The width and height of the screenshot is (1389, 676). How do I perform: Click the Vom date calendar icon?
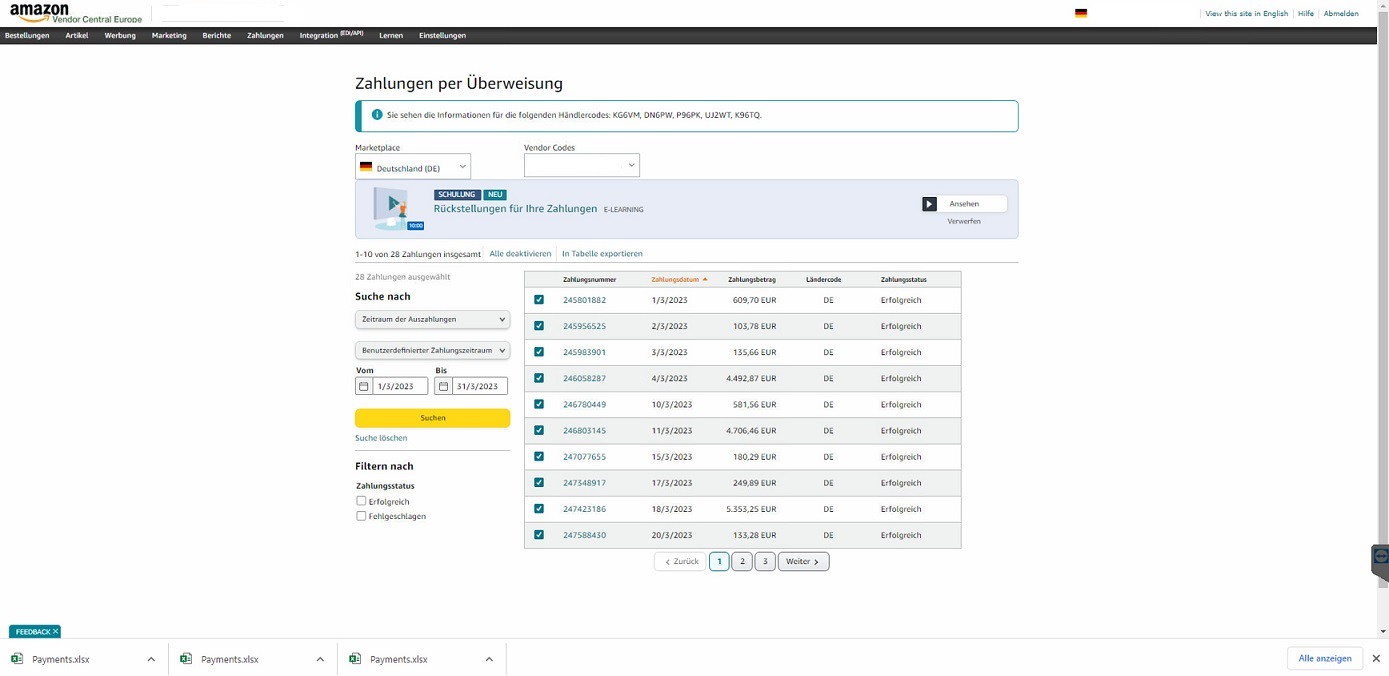click(364, 386)
